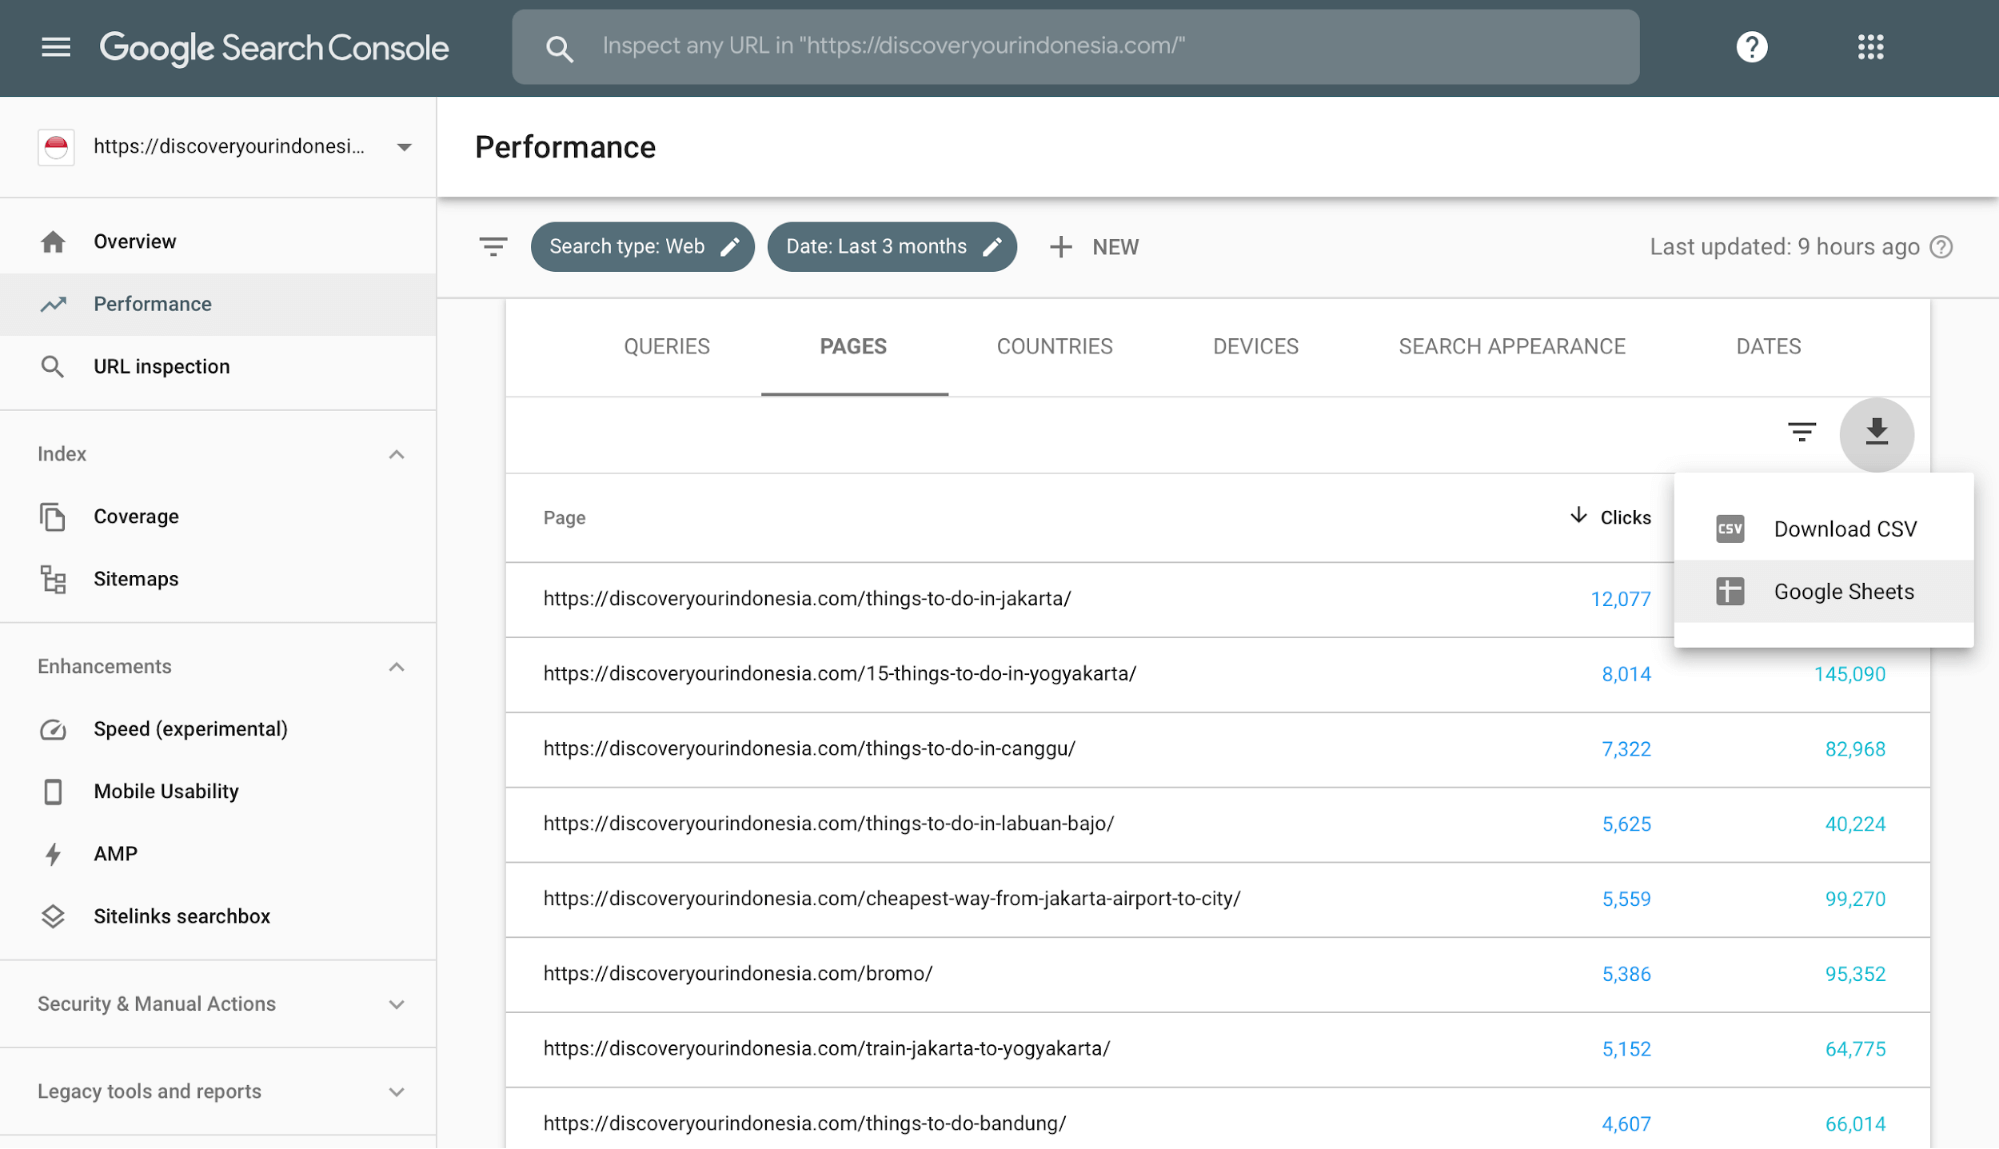Toggle the Date: Last 3 months filter
The height and width of the screenshot is (1149, 1999).
tap(890, 246)
